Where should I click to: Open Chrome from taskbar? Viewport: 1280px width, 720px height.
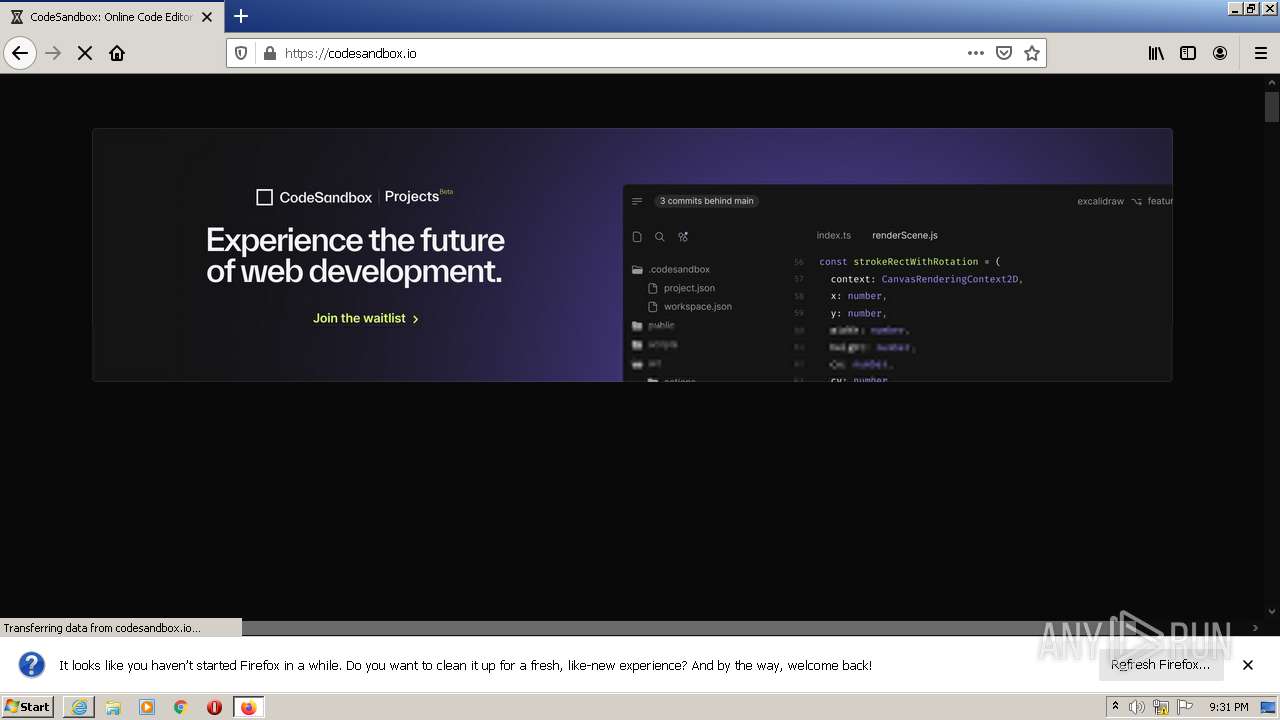(x=181, y=707)
